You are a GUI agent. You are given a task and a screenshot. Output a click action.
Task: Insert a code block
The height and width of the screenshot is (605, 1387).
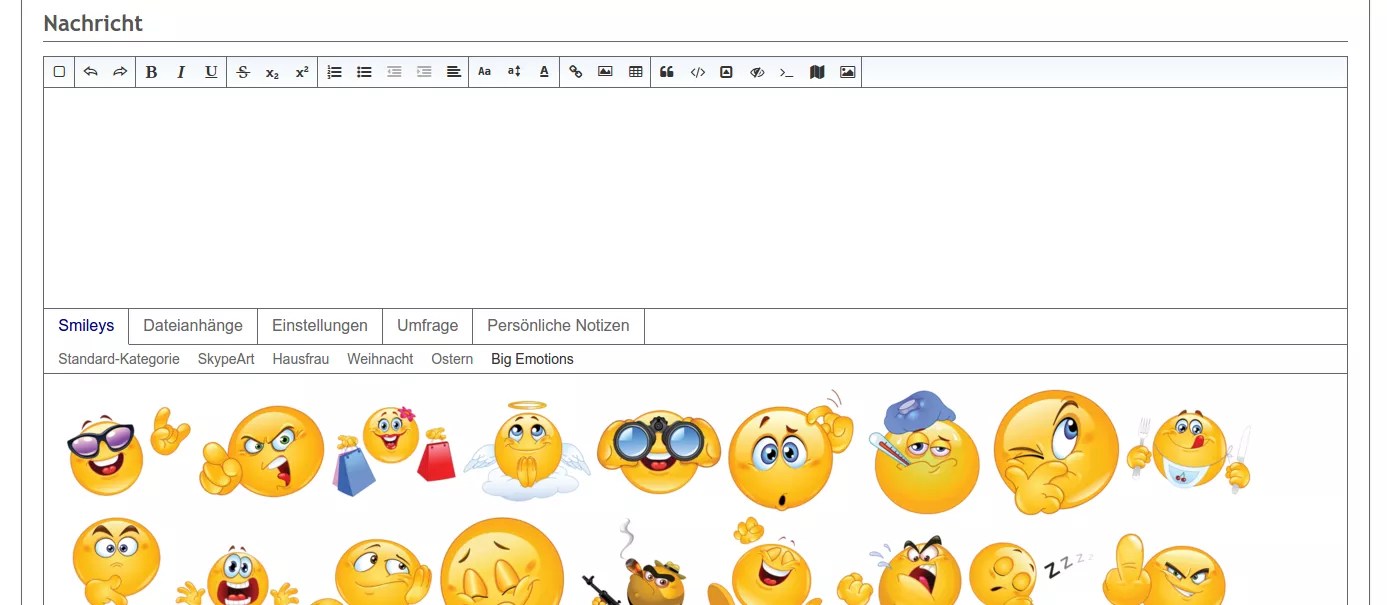pos(698,72)
